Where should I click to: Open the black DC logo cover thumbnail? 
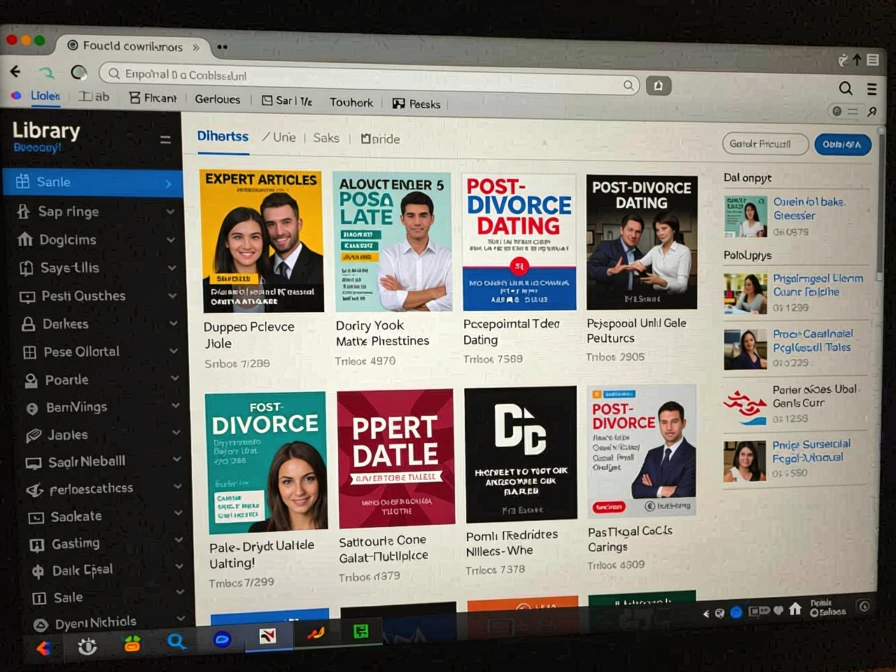521,455
